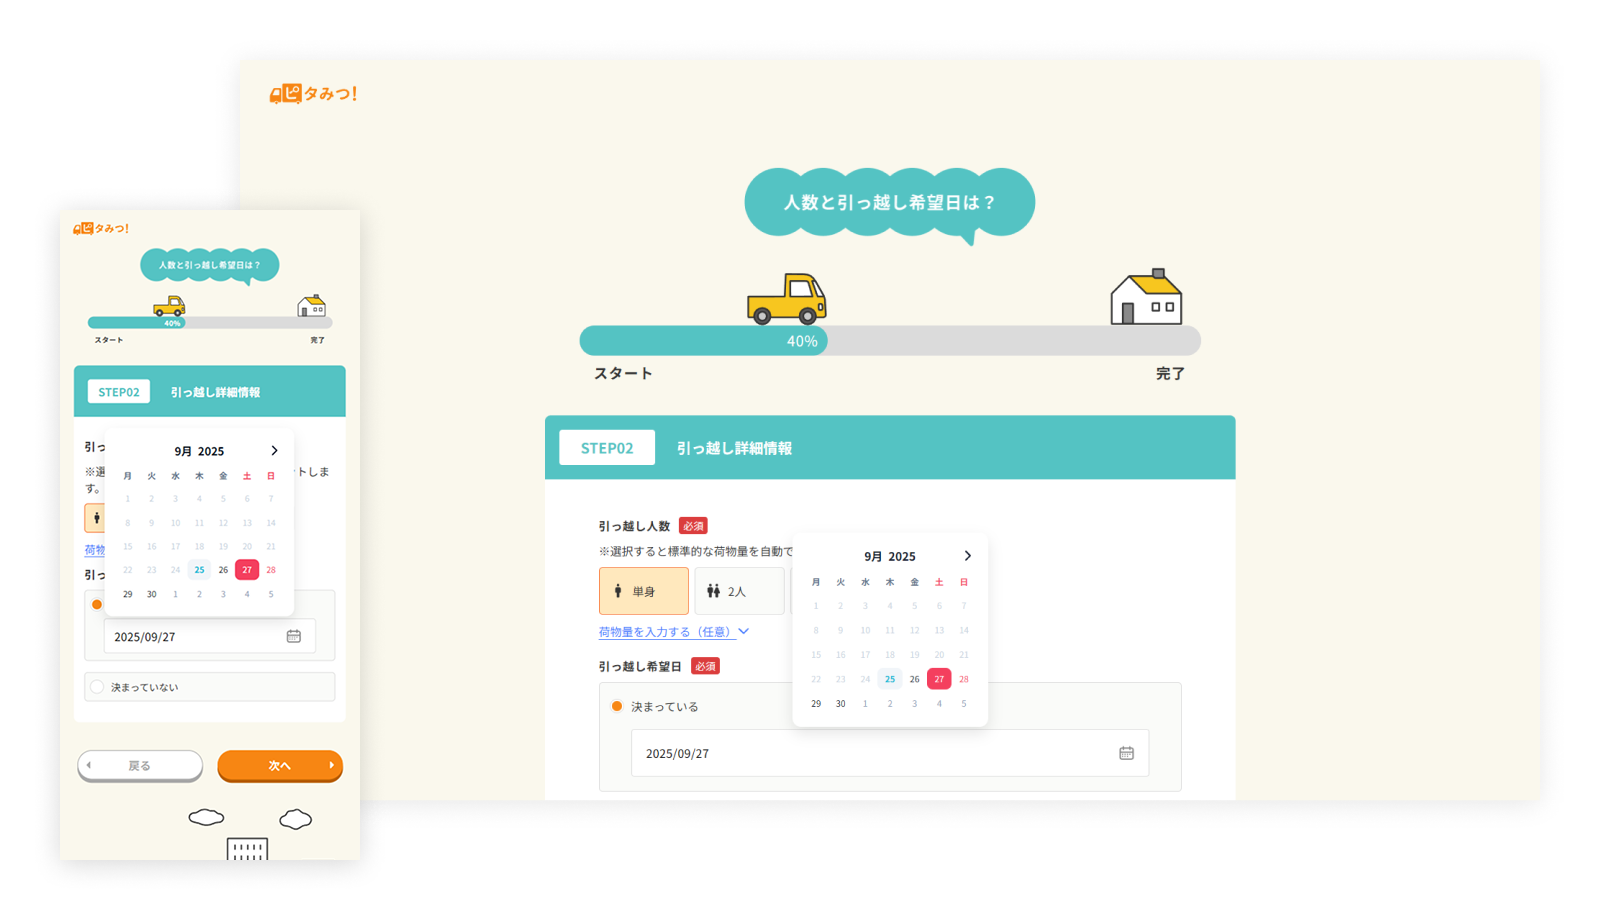Image resolution: width=1600 pixels, height=920 pixels.
Task: Select the 決まっている radio button on desktop
Action: click(617, 706)
